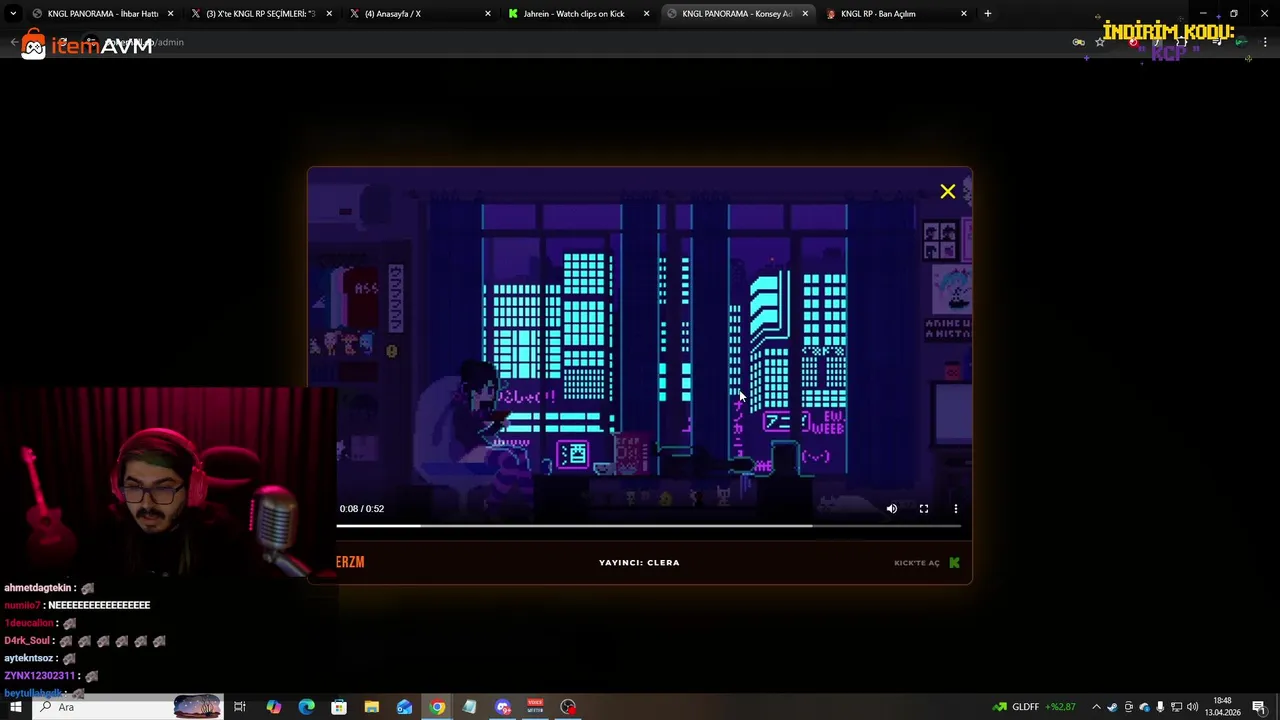Open network settings from the tray
The height and width of the screenshot is (720, 1280).
click(x=1176, y=707)
